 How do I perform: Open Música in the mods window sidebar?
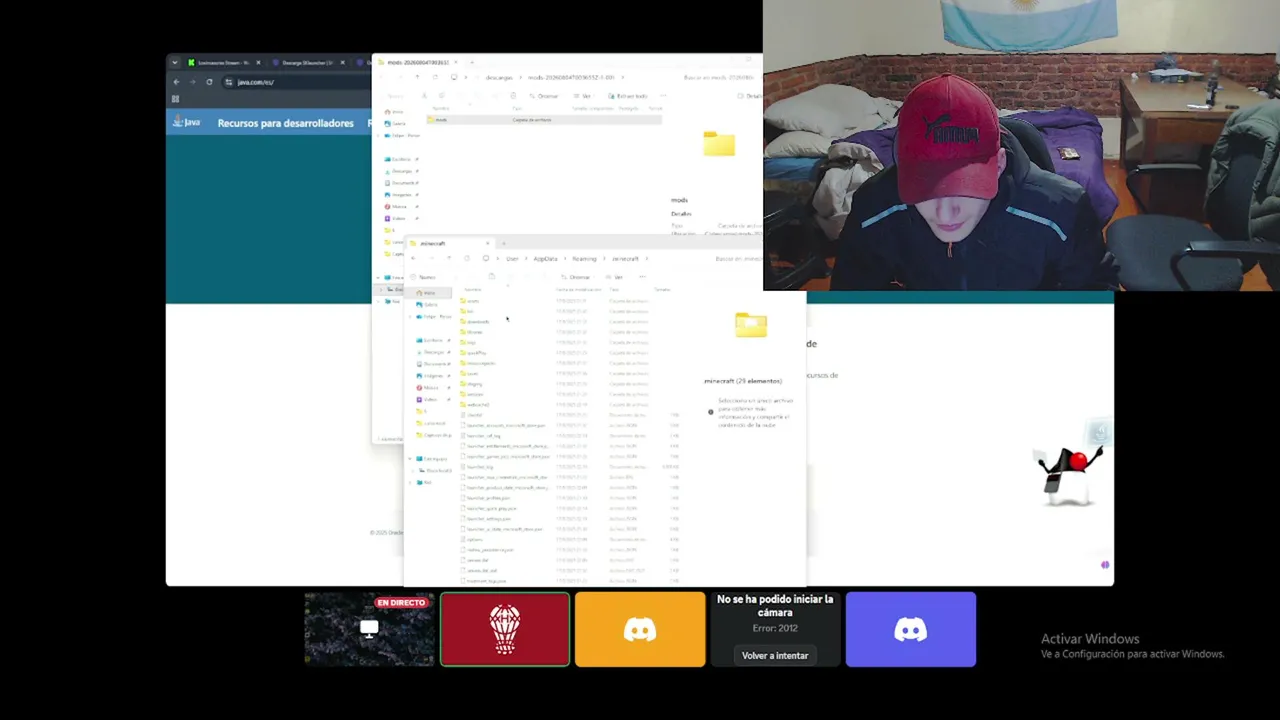click(398, 207)
